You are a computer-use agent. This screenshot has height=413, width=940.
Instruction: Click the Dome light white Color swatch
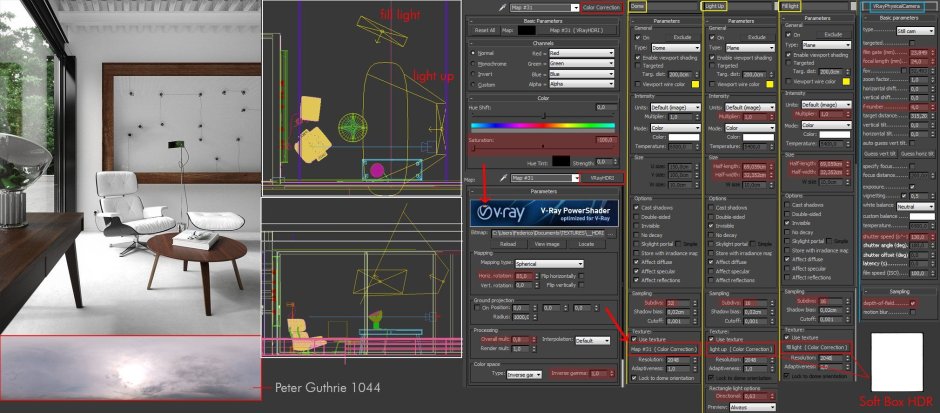pos(683,137)
